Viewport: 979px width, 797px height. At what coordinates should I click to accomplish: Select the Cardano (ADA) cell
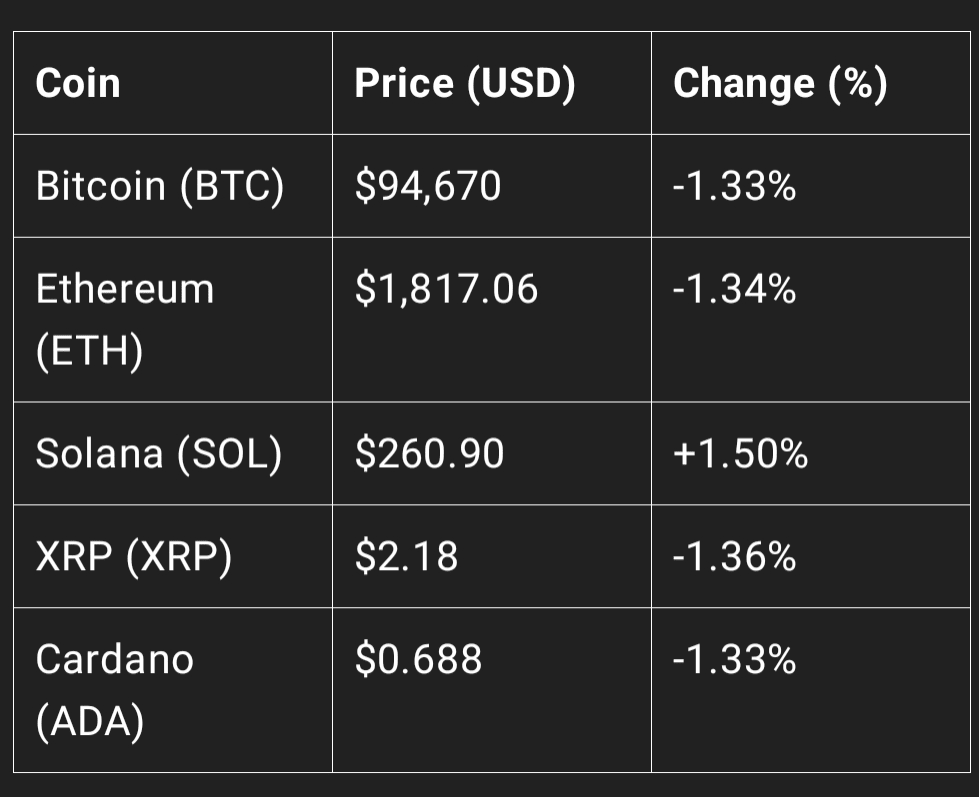(x=115, y=690)
